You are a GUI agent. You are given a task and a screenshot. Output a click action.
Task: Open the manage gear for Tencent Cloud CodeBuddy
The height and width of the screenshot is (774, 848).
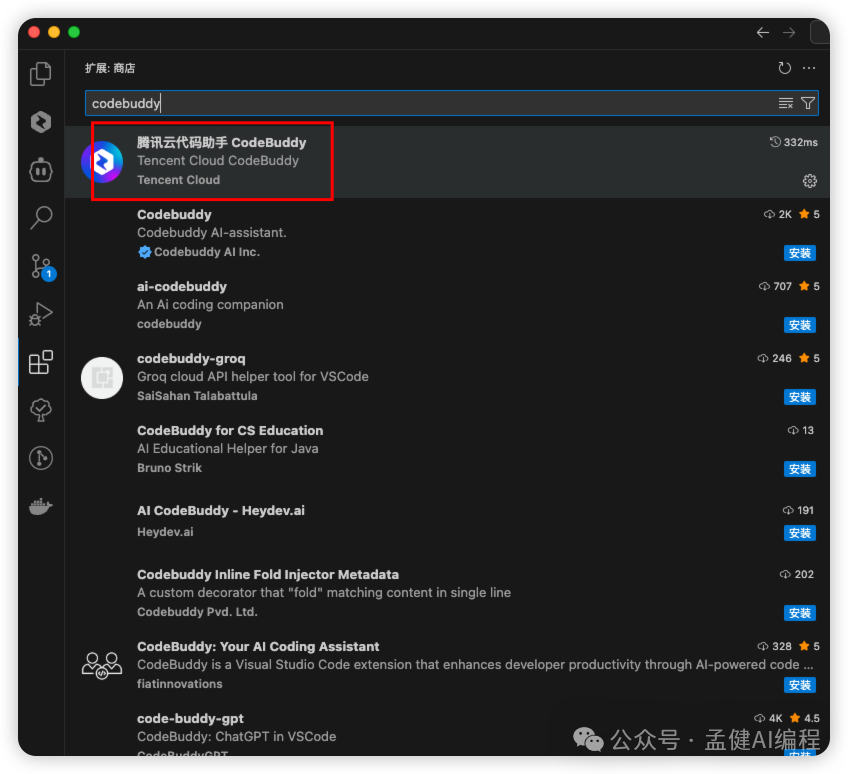pos(810,181)
